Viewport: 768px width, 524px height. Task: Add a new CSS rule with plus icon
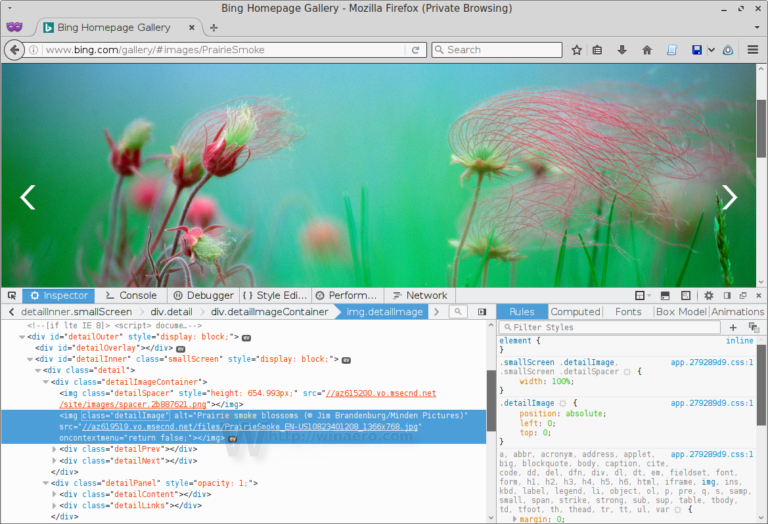[733, 327]
